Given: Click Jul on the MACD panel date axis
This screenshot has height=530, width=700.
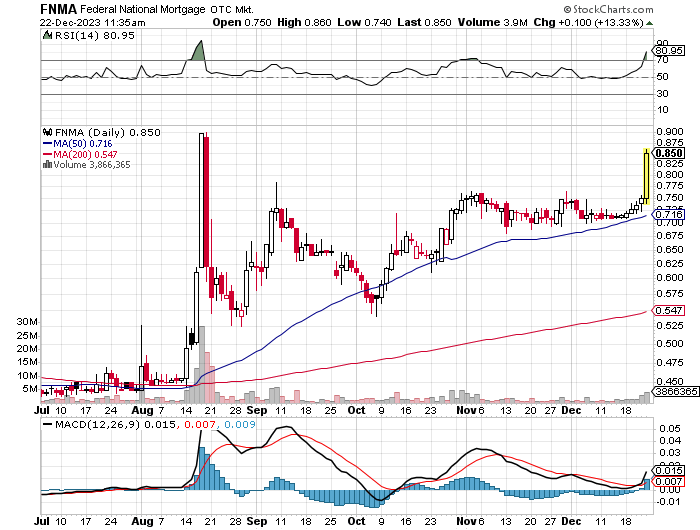Looking at the screenshot, I should 42,521.
